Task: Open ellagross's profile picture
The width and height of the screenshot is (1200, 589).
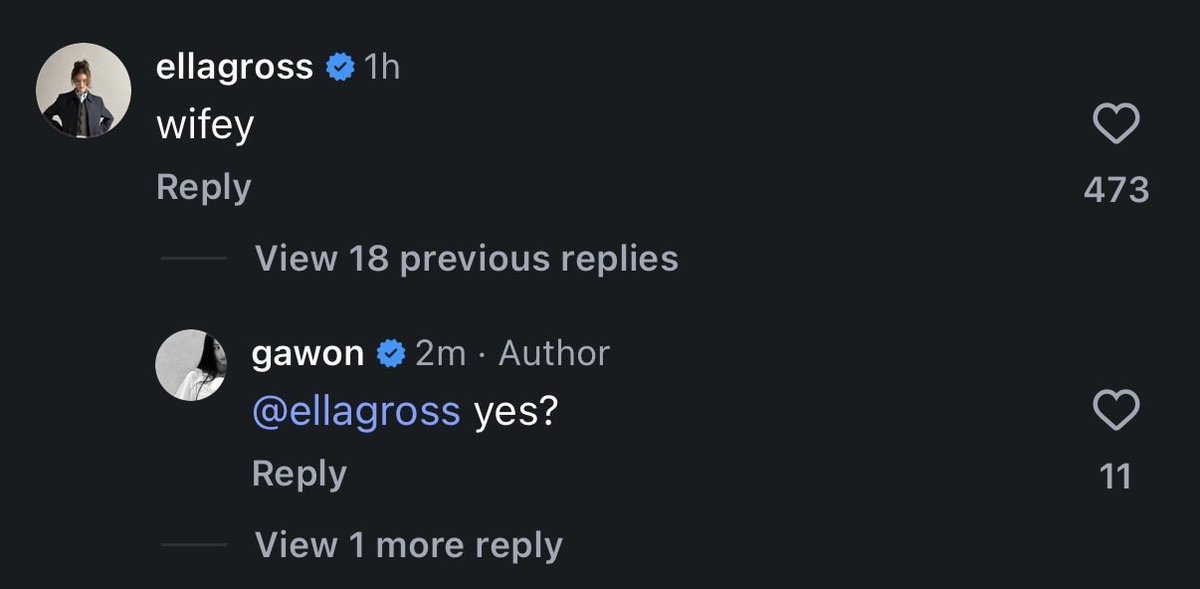Action: point(84,92)
